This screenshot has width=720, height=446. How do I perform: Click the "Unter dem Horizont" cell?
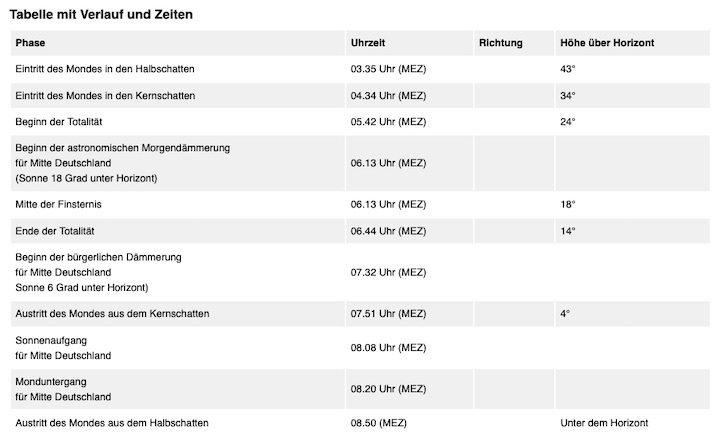(x=604, y=423)
